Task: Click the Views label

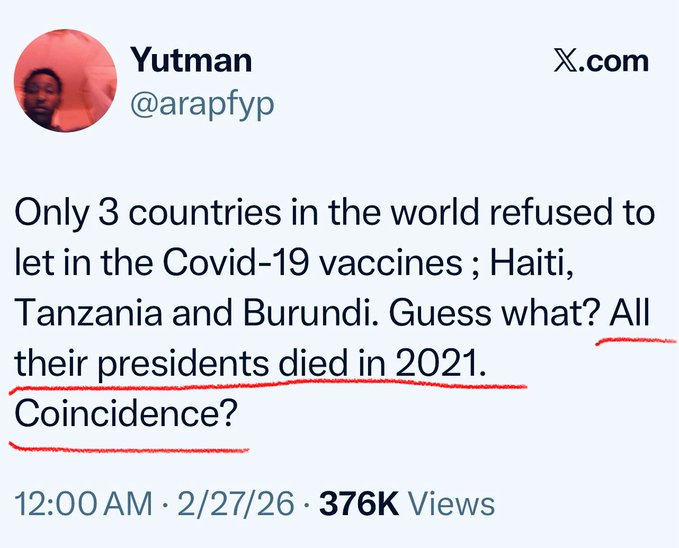Action: pyautogui.click(x=453, y=503)
